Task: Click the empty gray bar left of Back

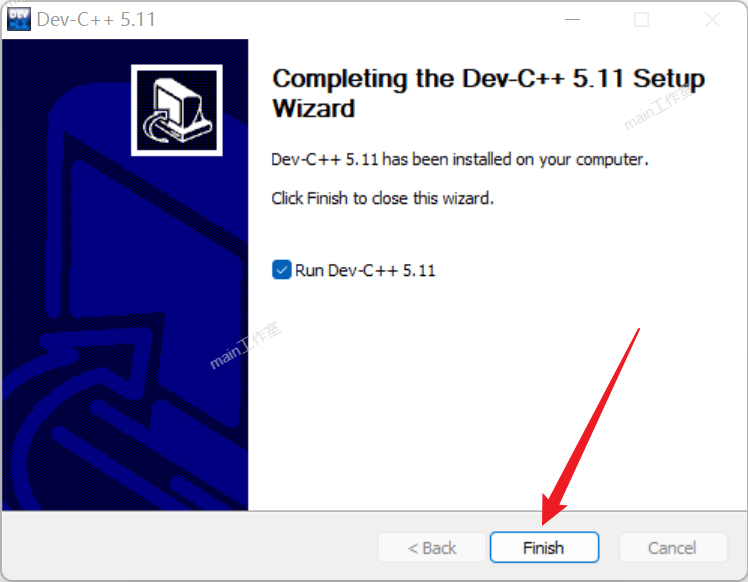Action: [190, 547]
